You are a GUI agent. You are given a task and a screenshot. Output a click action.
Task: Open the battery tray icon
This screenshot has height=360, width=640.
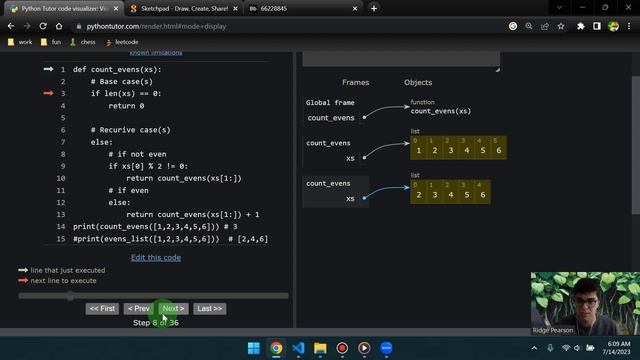click(590, 348)
